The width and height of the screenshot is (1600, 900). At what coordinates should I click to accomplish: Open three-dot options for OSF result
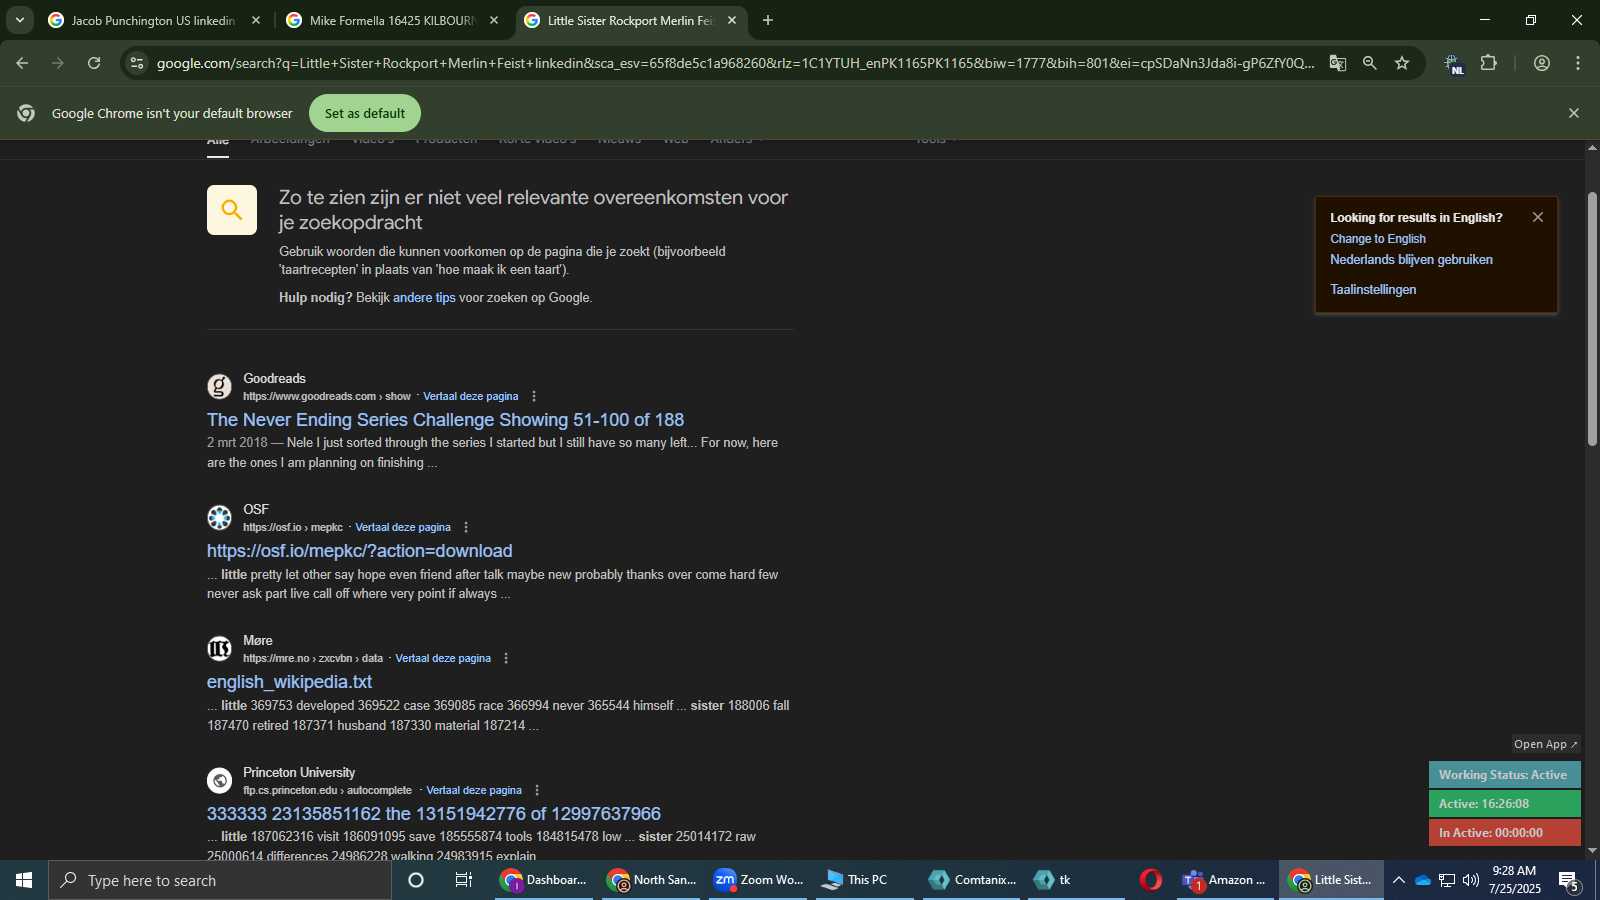coord(466,528)
